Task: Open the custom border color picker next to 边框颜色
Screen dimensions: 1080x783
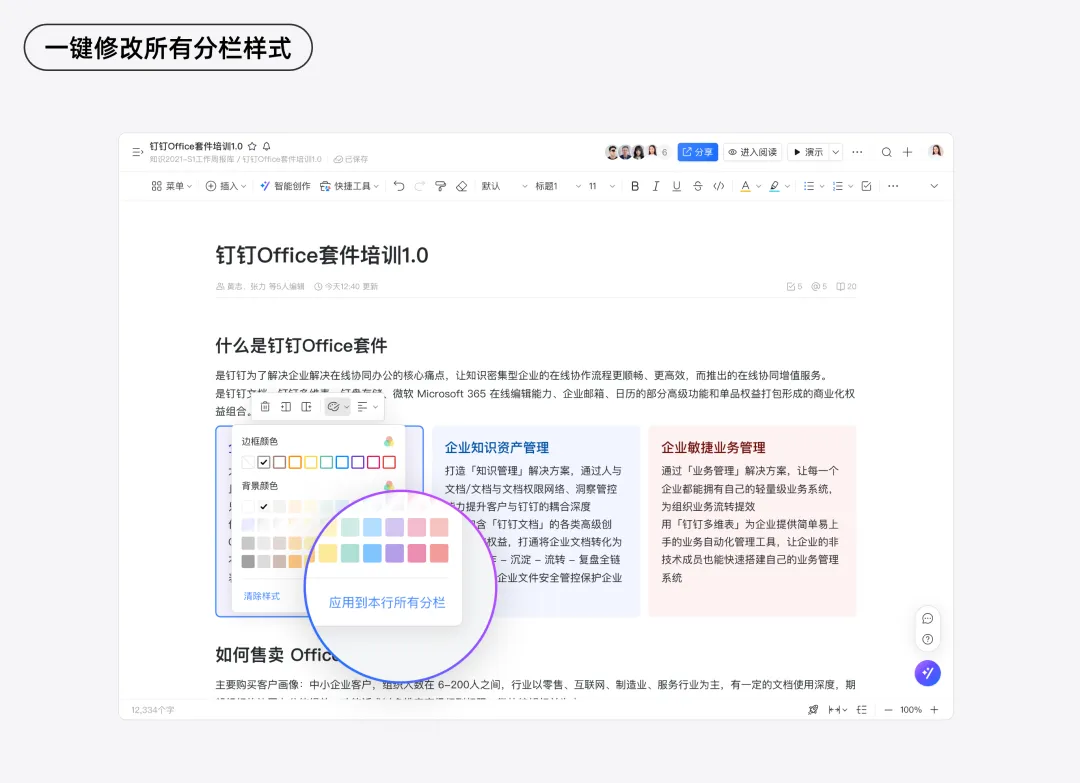Action: click(389, 441)
